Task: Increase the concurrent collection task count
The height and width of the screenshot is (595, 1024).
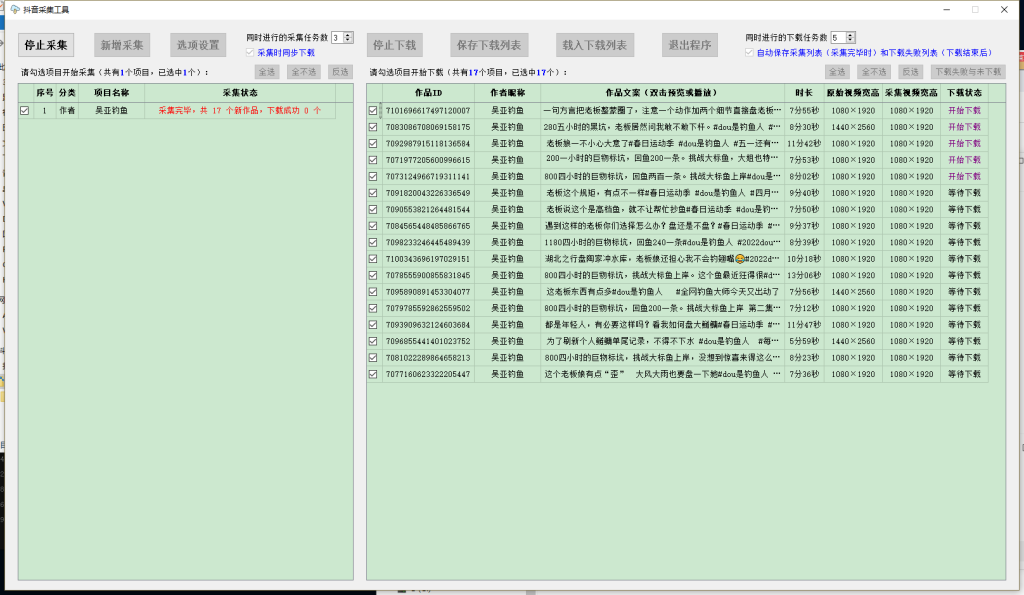Action: (348, 35)
